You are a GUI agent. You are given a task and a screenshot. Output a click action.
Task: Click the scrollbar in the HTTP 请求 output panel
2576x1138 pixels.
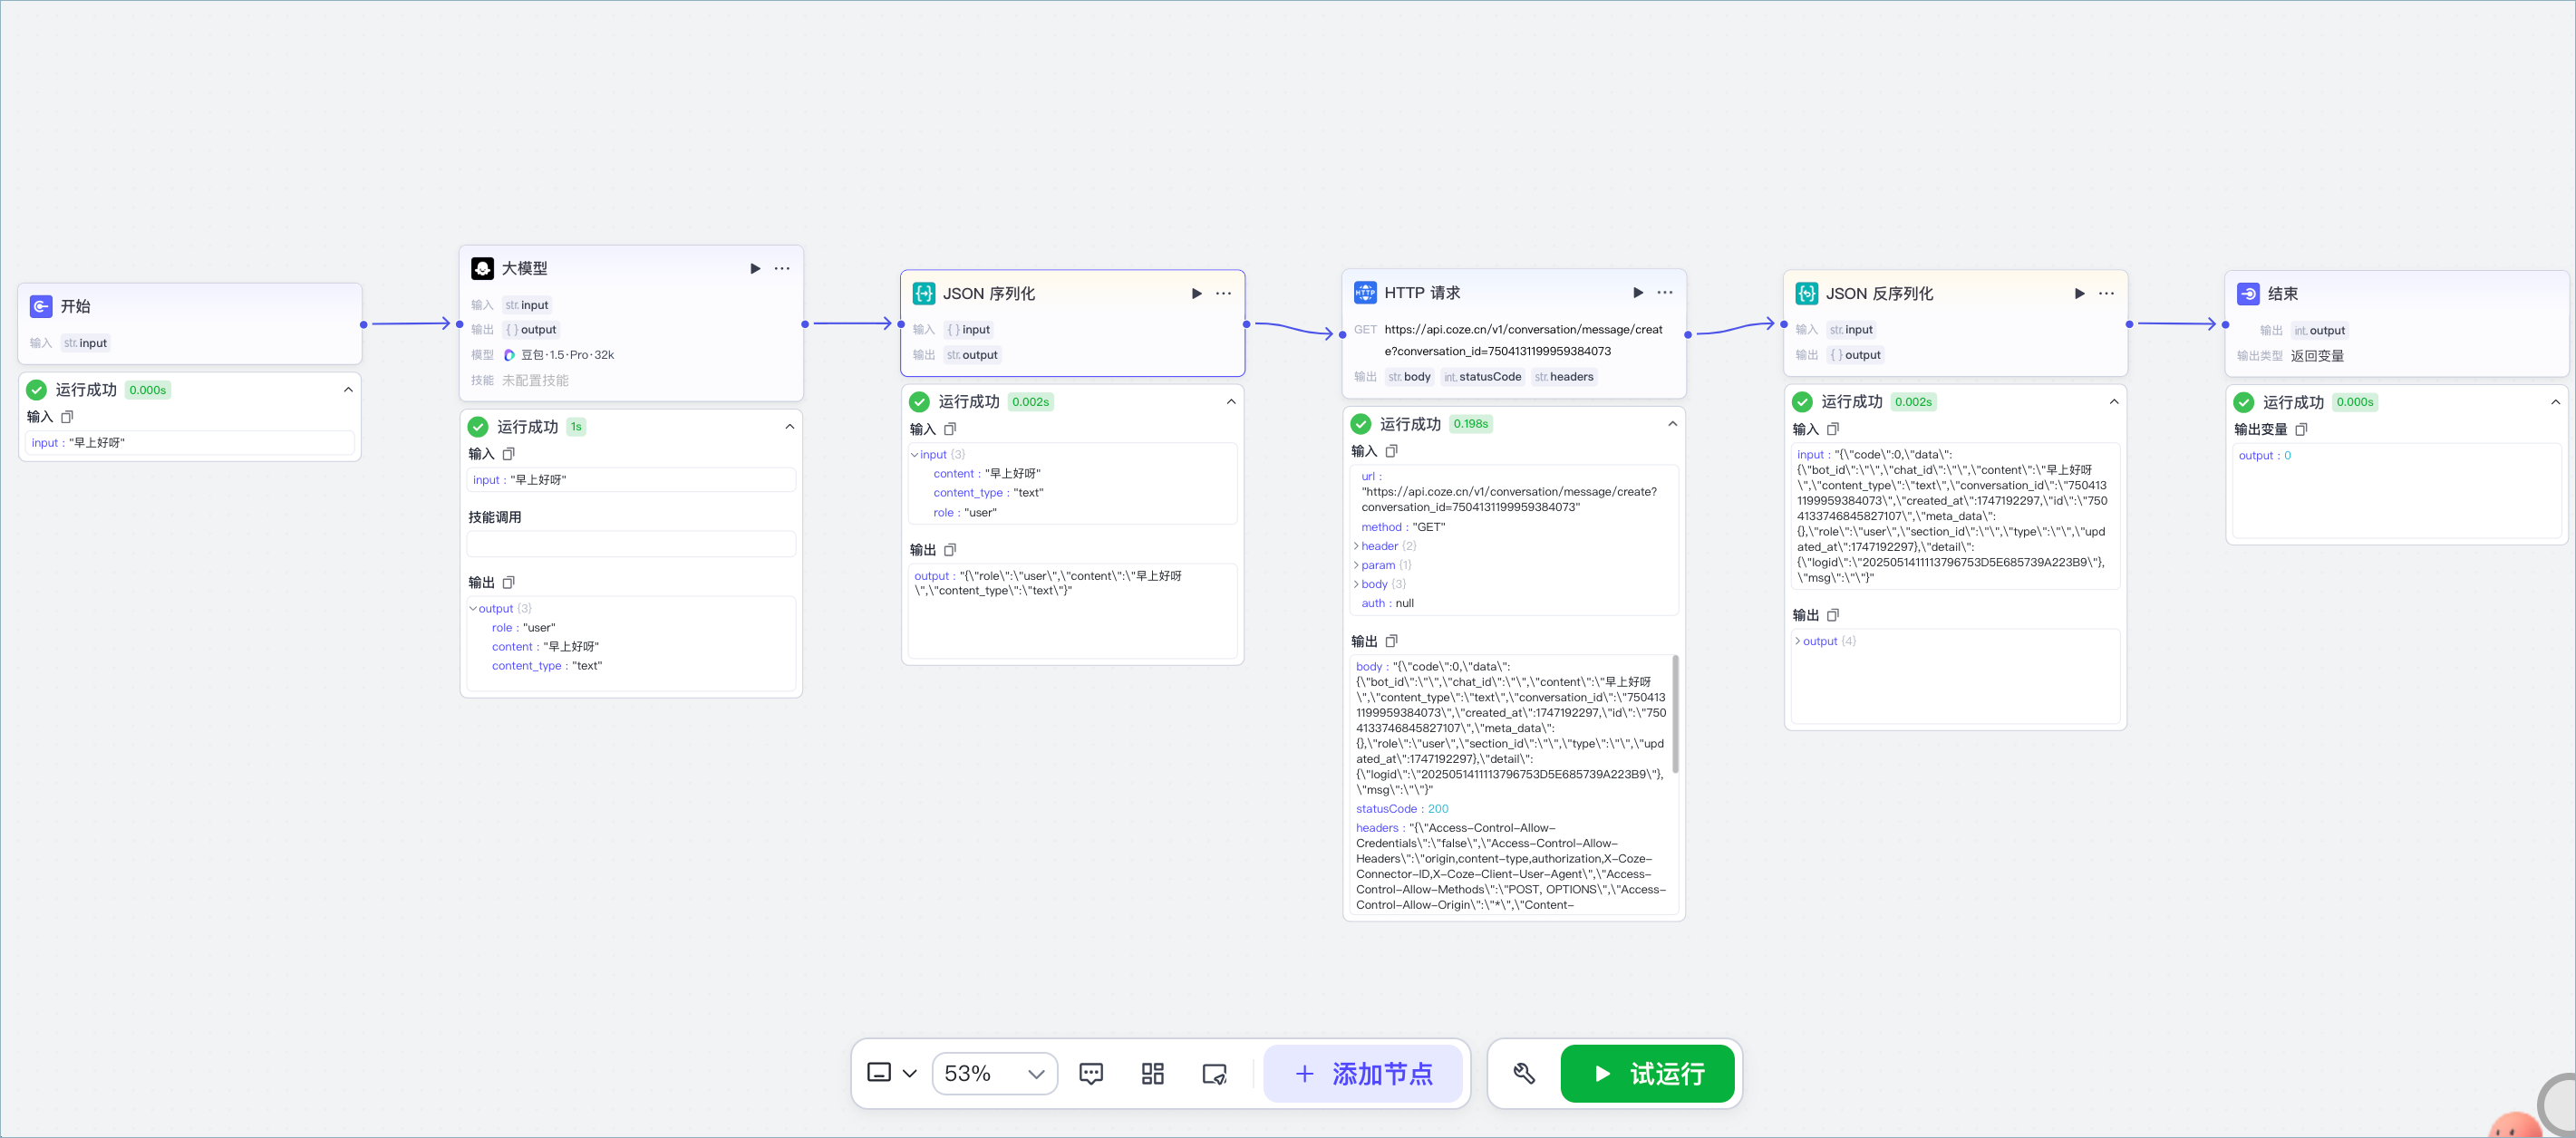1675,713
